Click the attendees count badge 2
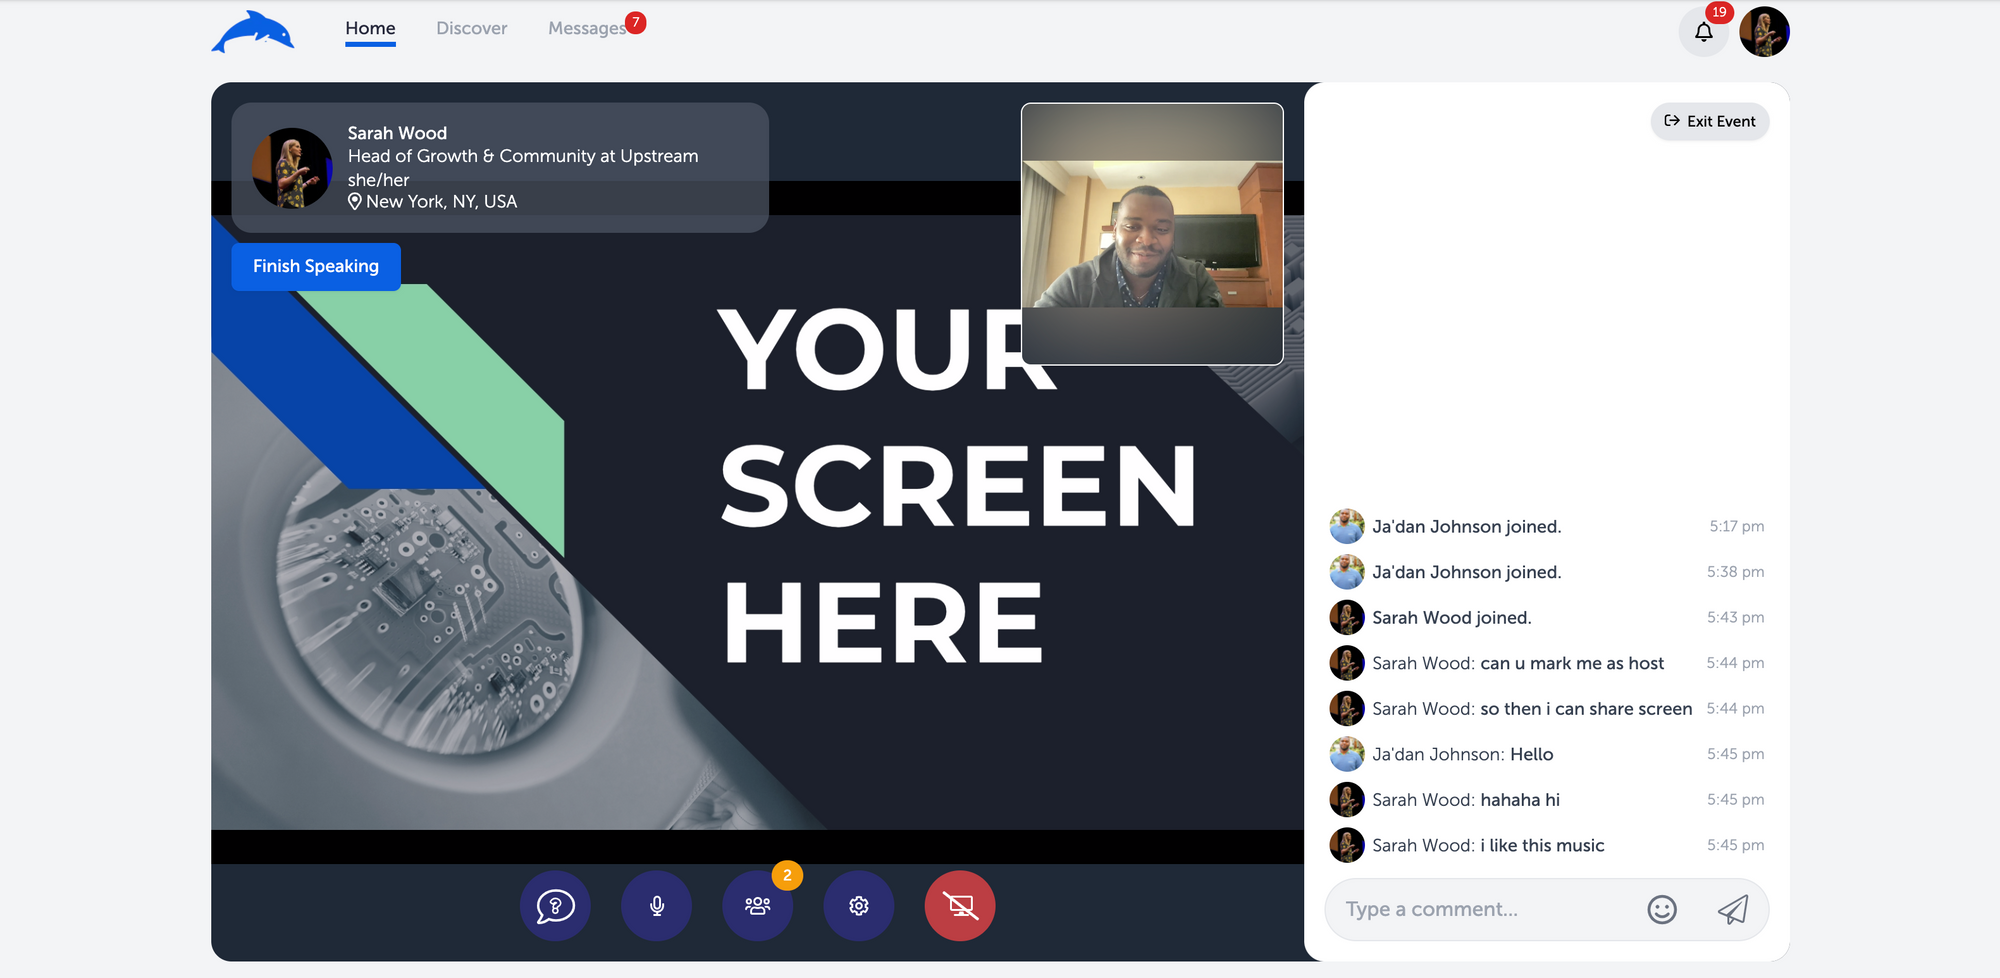Screen dimensions: 2000x978 point(787,875)
